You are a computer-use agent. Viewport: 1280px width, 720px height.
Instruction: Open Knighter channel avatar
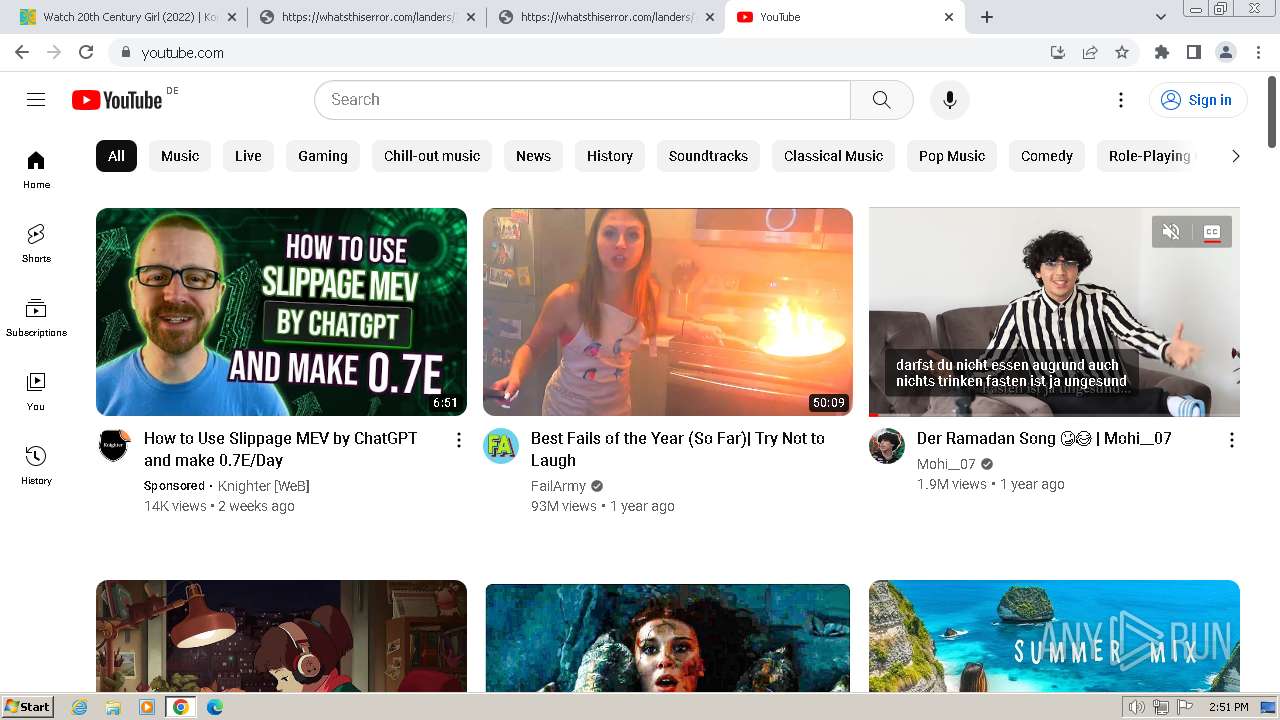coord(114,445)
